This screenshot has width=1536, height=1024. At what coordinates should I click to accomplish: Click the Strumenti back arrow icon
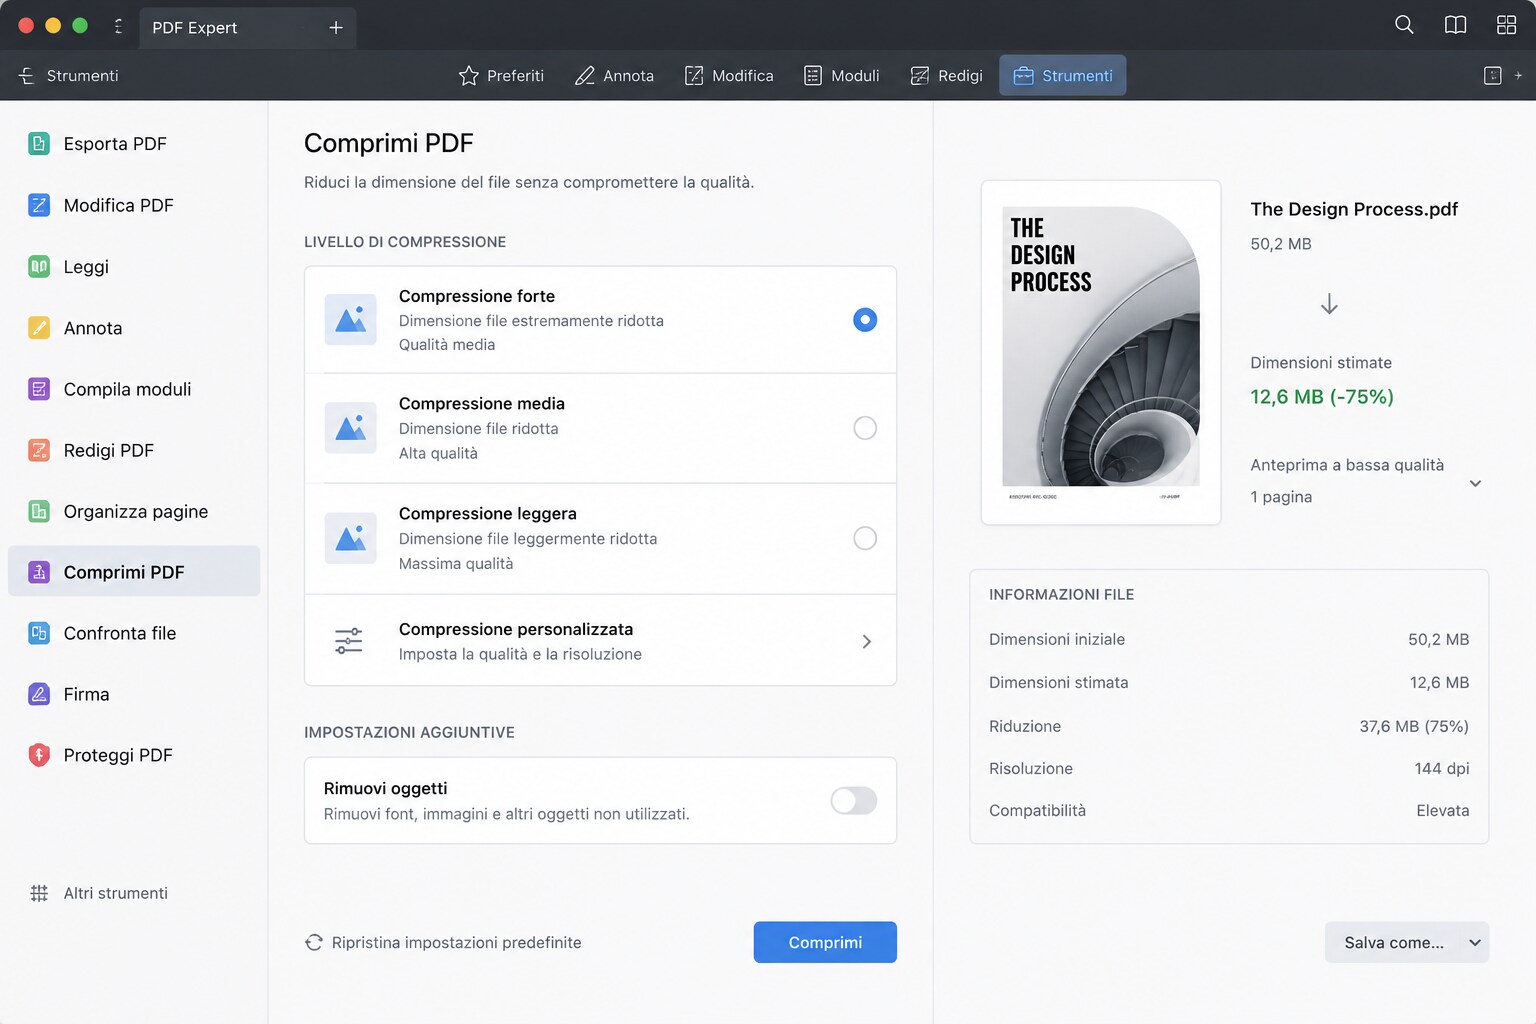(27, 76)
